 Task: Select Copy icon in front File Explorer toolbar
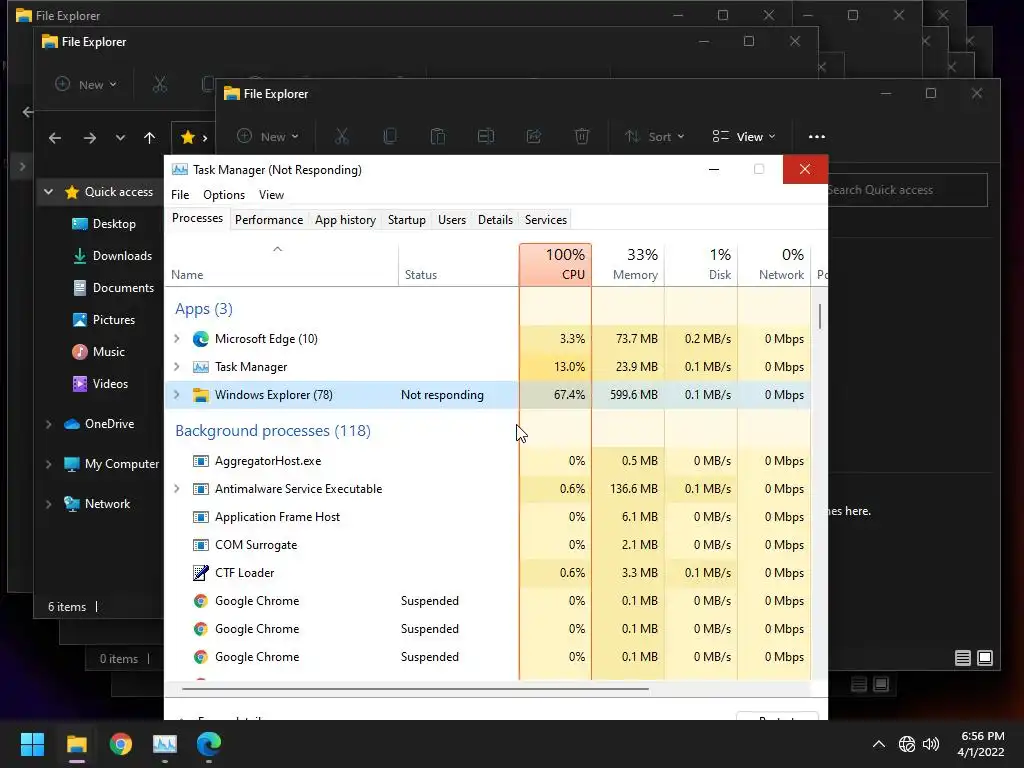coord(389,136)
